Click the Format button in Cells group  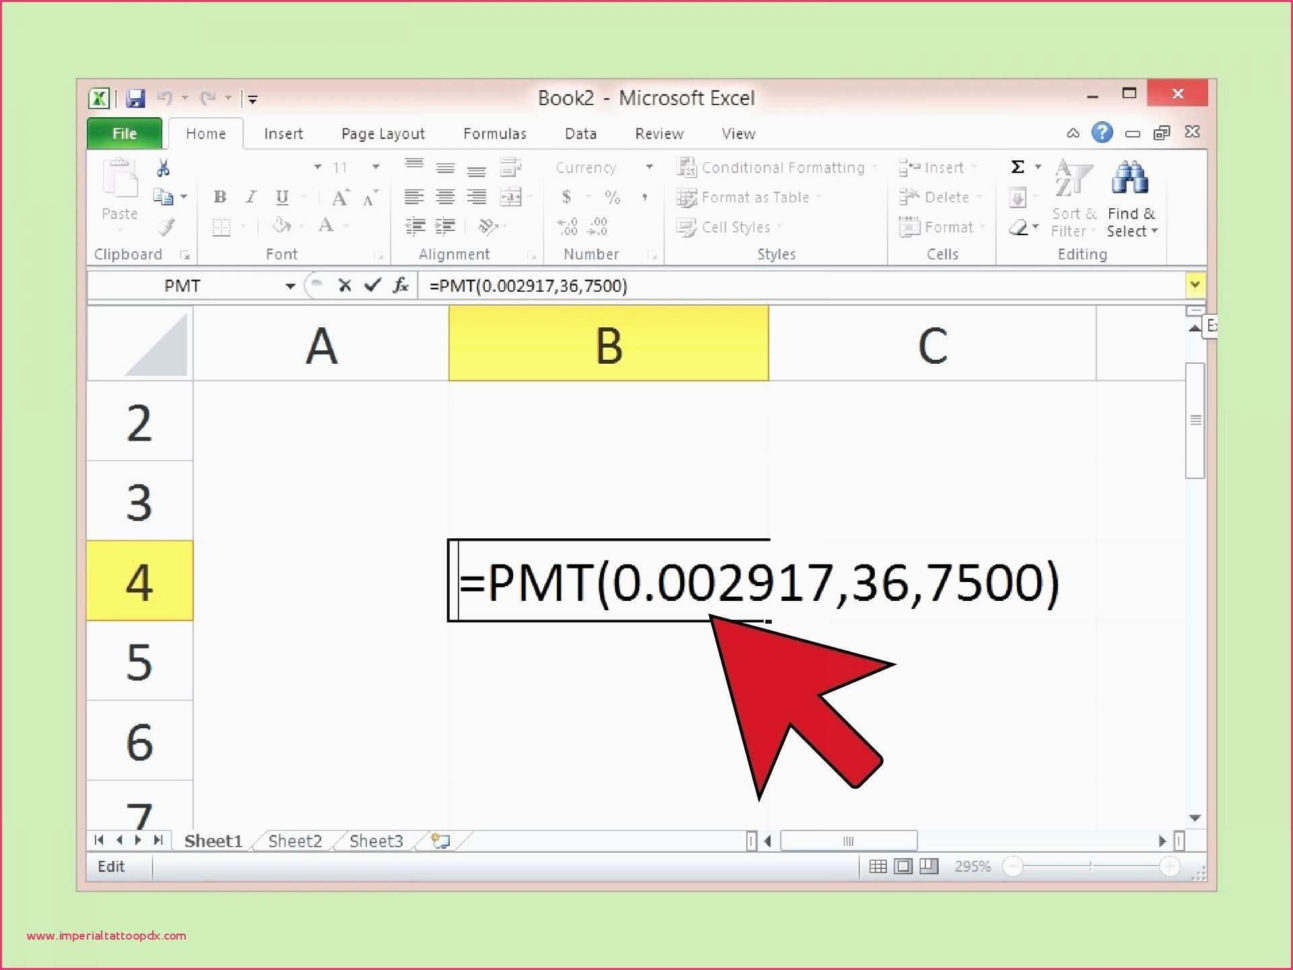(x=942, y=227)
